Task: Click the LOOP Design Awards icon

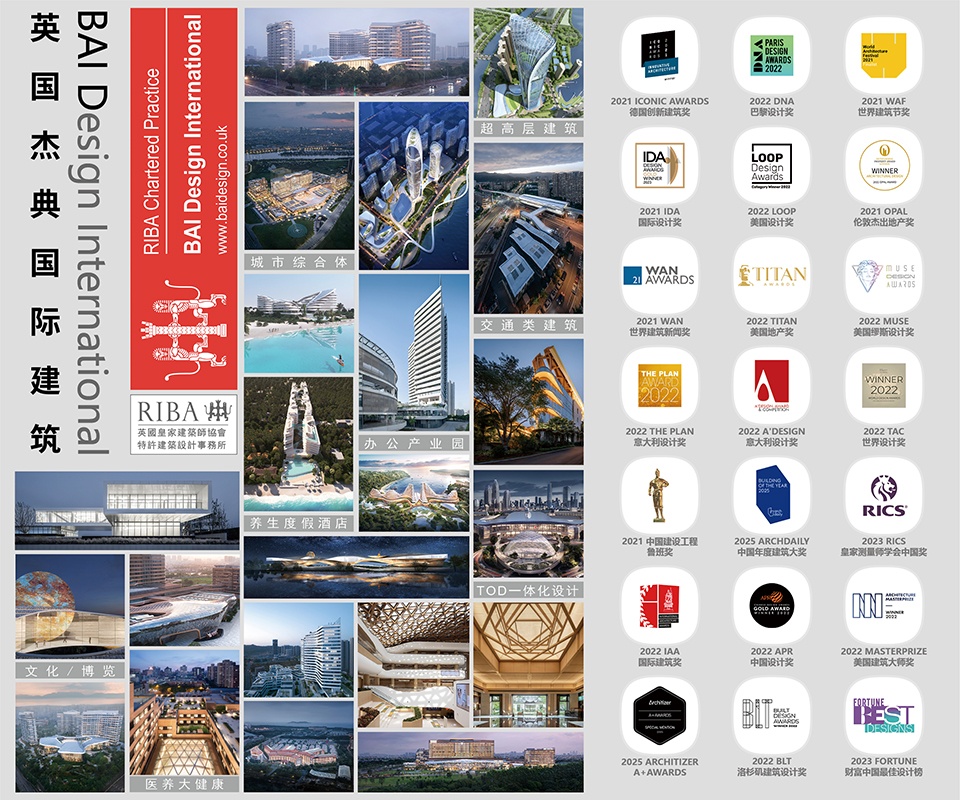Action: (771, 165)
